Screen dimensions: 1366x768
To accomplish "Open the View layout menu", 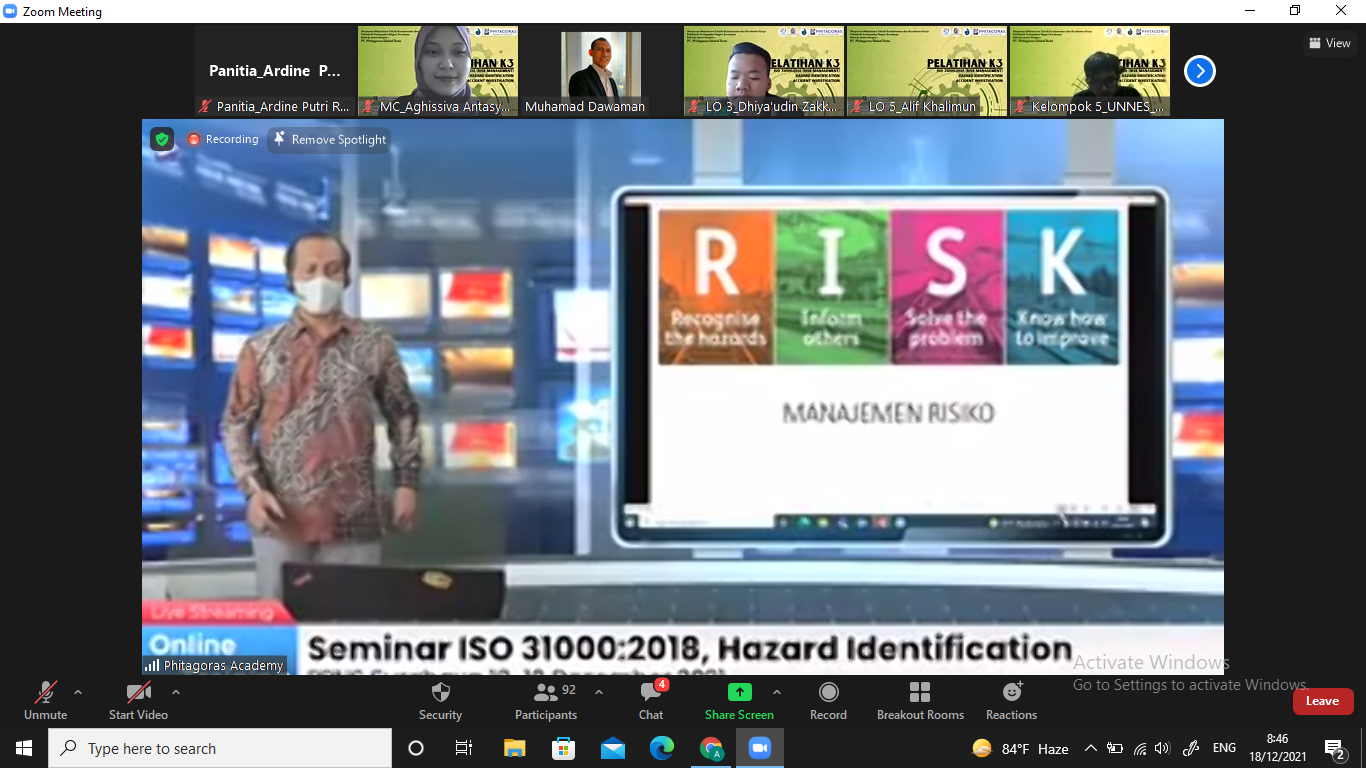I will (1330, 43).
